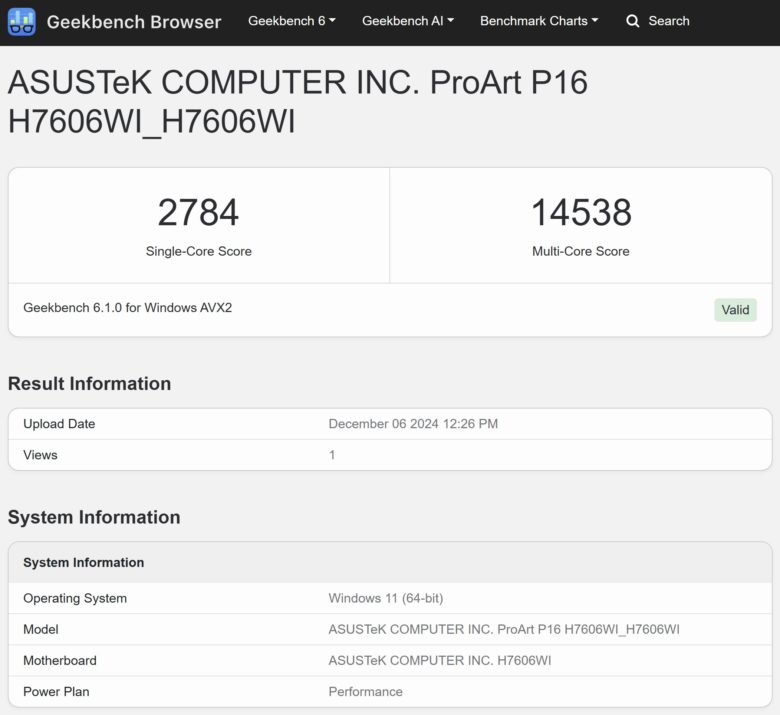Click the green Valid badge
Screen dimensions: 780x715
(735, 309)
